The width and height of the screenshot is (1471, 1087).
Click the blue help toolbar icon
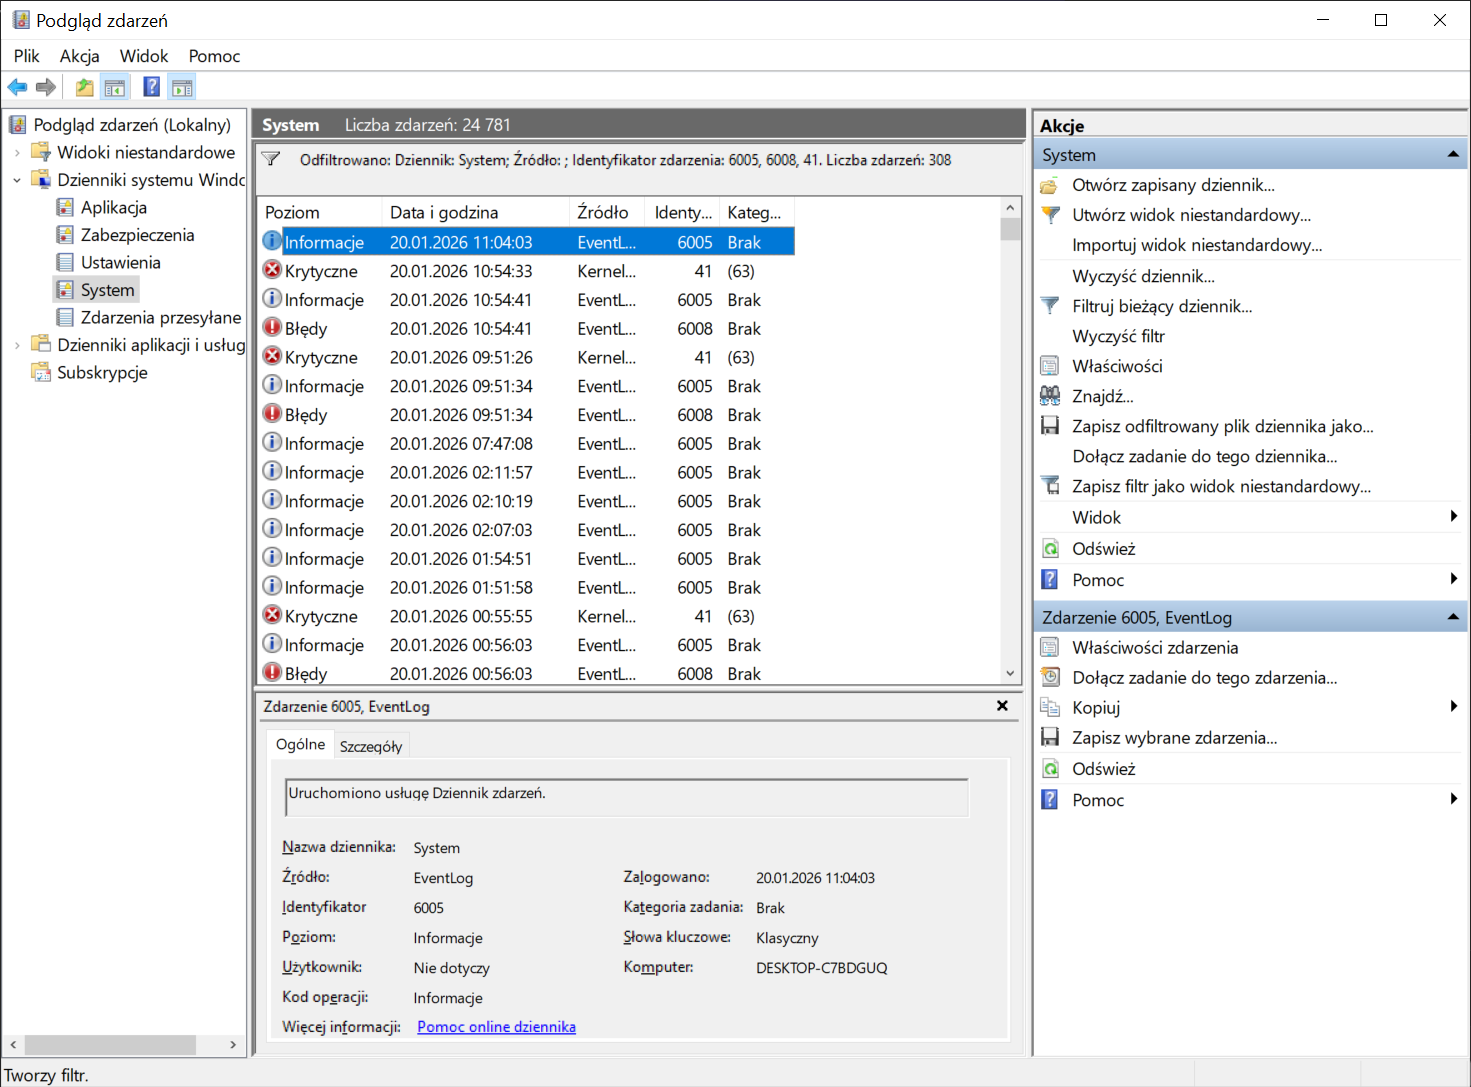151,88
